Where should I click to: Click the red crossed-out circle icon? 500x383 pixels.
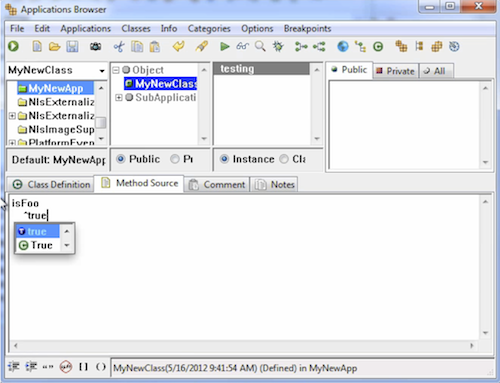tap(66, 367)
